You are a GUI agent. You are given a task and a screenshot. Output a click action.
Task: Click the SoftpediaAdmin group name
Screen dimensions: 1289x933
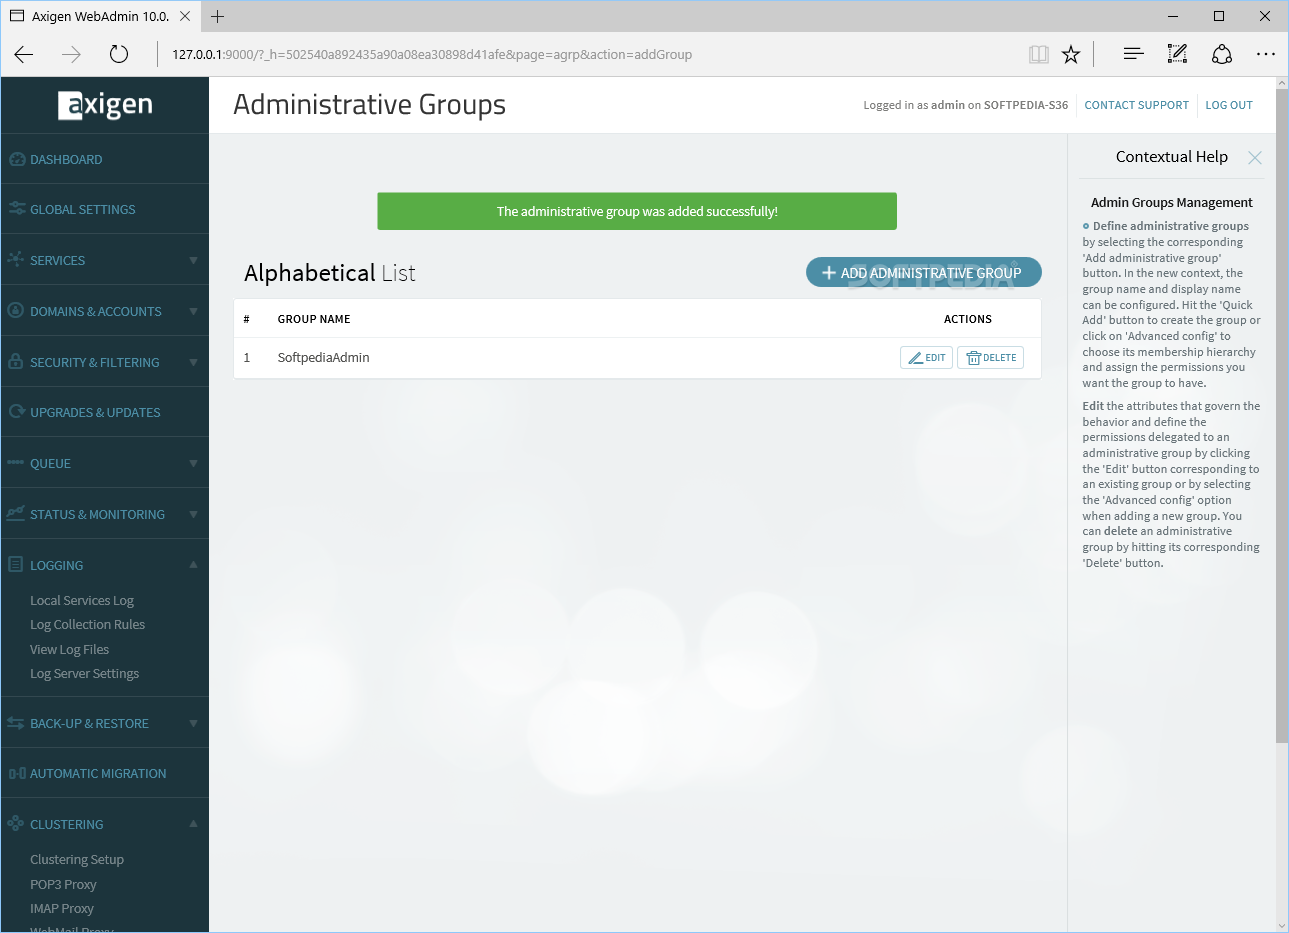point(323,357)
